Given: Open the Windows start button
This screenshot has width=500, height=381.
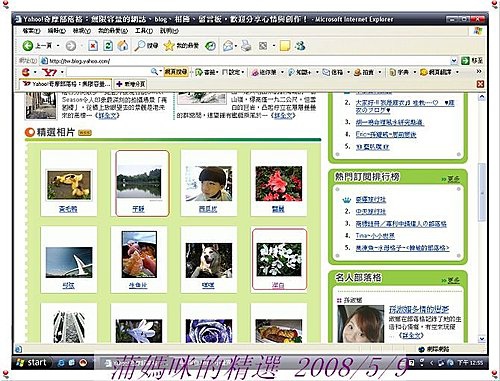Looking at the screenshot, I should pos(32,362).
